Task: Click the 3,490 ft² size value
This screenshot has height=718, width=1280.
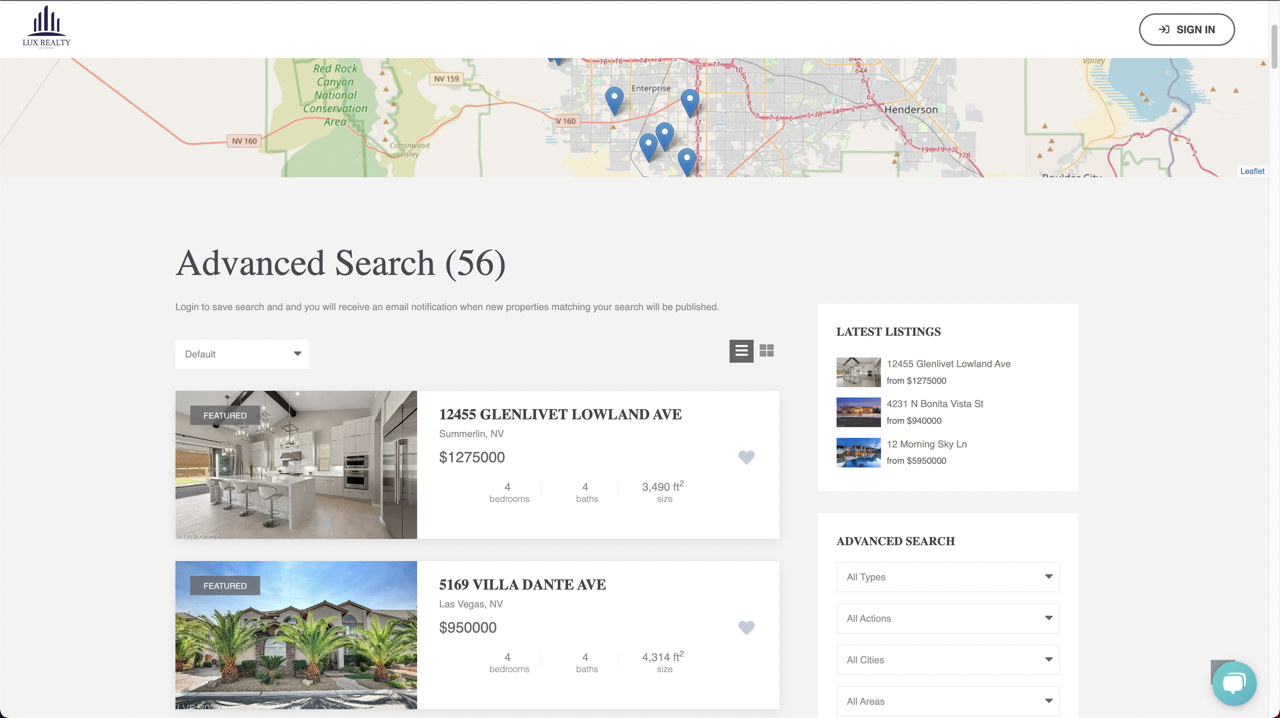Action: click(663, 487)
